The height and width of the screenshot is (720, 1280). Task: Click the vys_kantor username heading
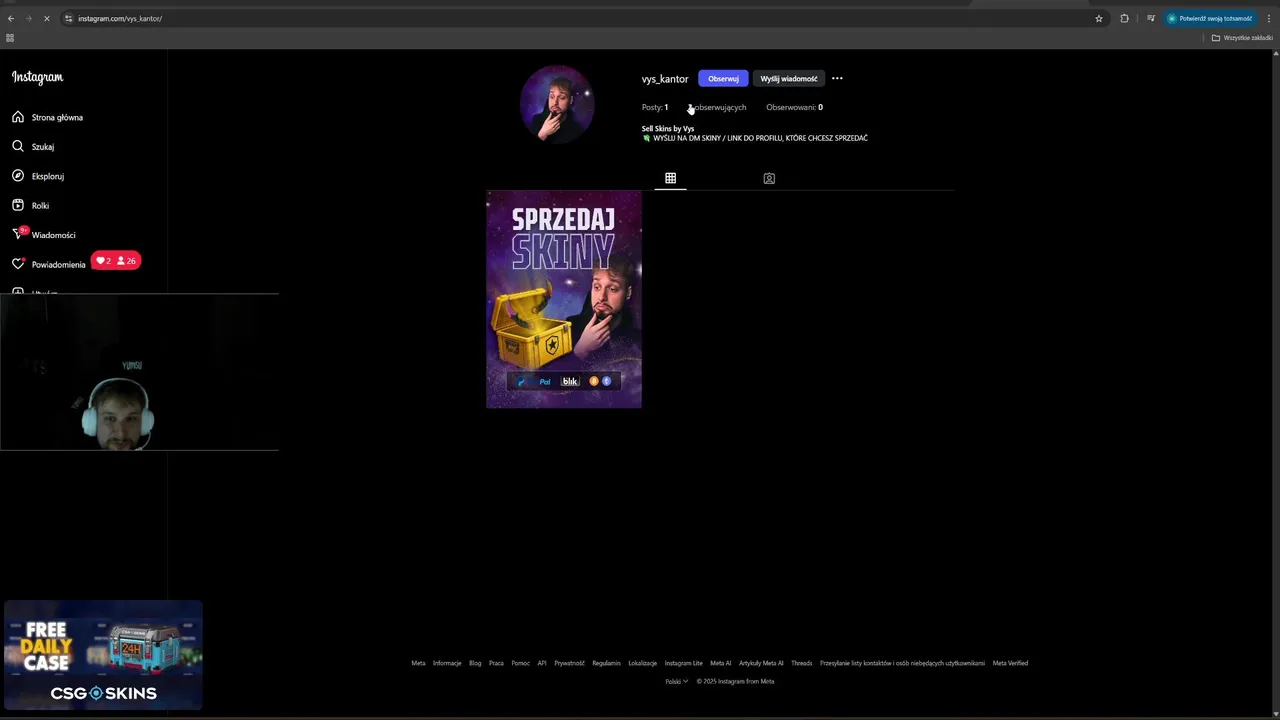[x=665, y=79]
